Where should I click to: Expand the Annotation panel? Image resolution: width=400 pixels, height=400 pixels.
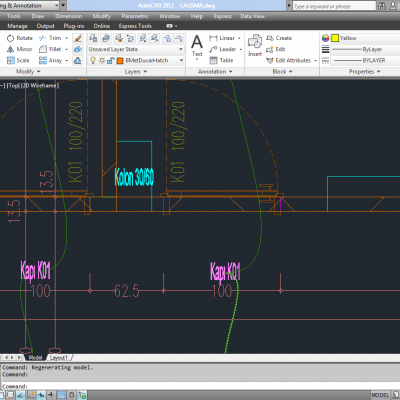215,72
